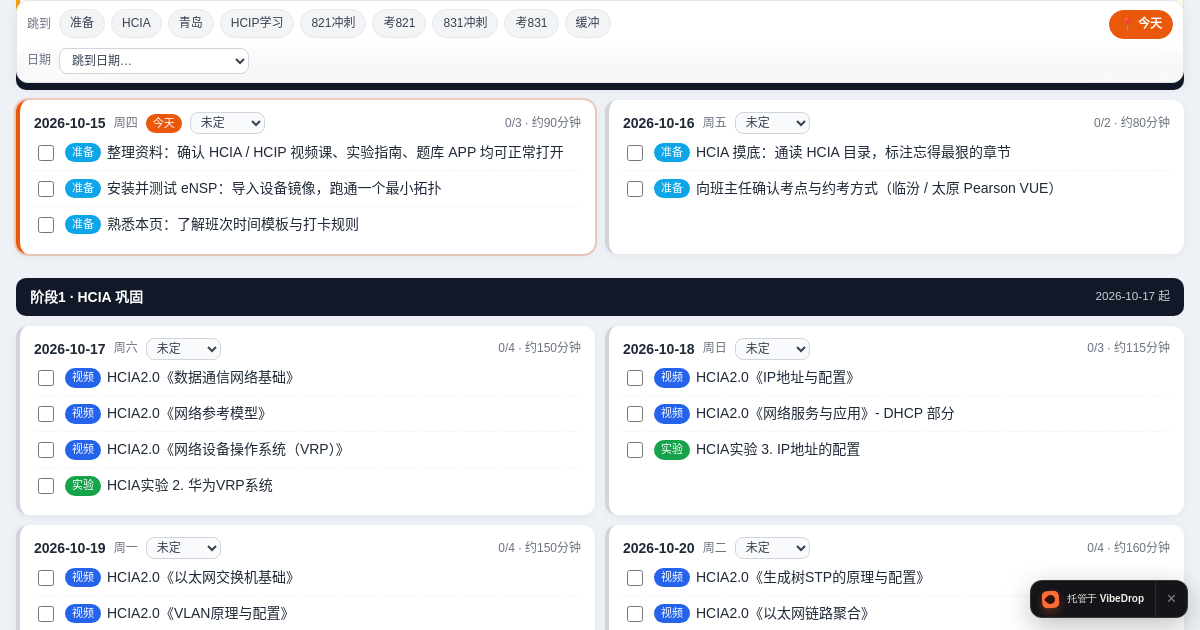Viewport: 1200px width, 630px height.
Task: Open the 跳到日期 date dropdown
Action: pos(154,61)
